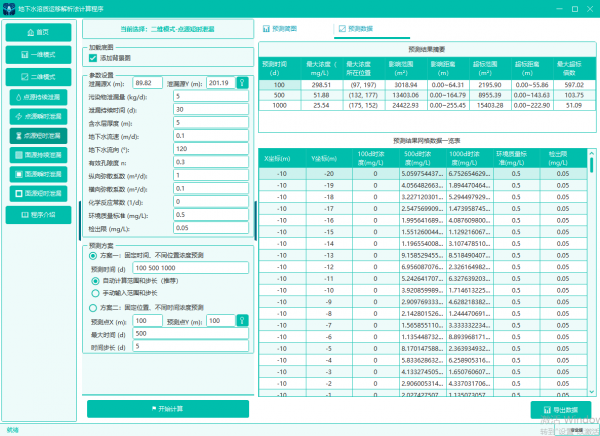Collapse the 二维模式 sidebar group
The image size is (600, 436).
click(x=40, y=76)
